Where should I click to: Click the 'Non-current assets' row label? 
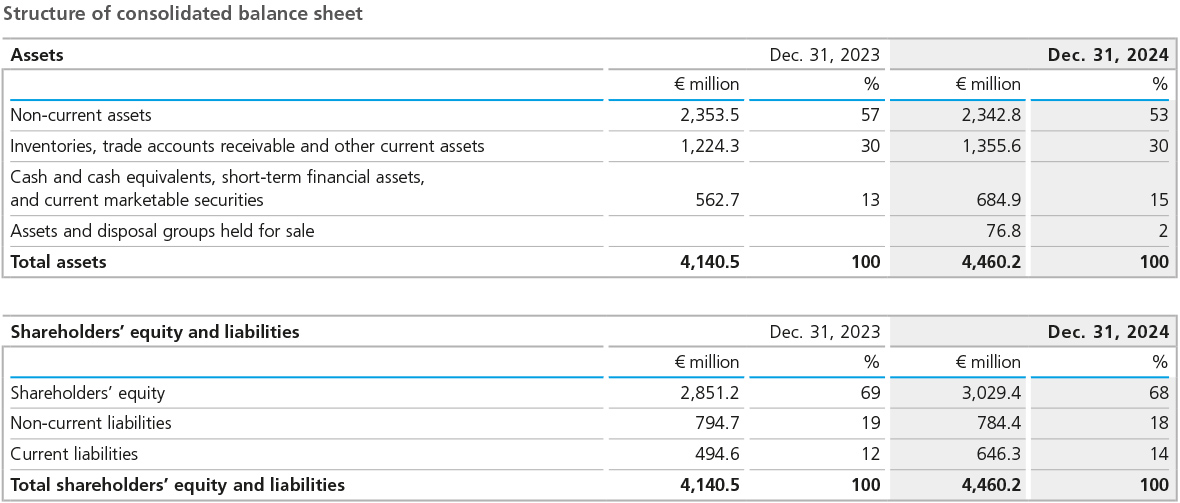pyautogui.click(x=81, y=115)
